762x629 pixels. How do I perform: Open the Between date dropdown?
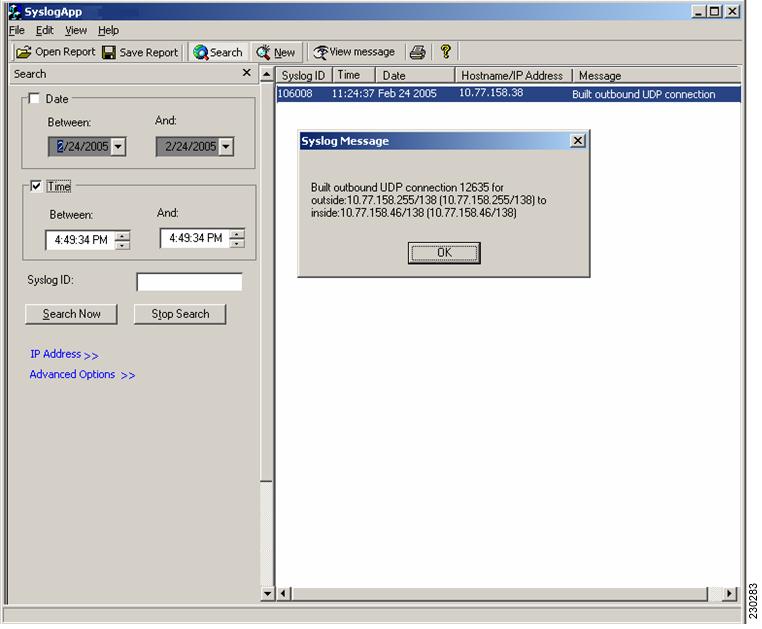tap(118, 146)
